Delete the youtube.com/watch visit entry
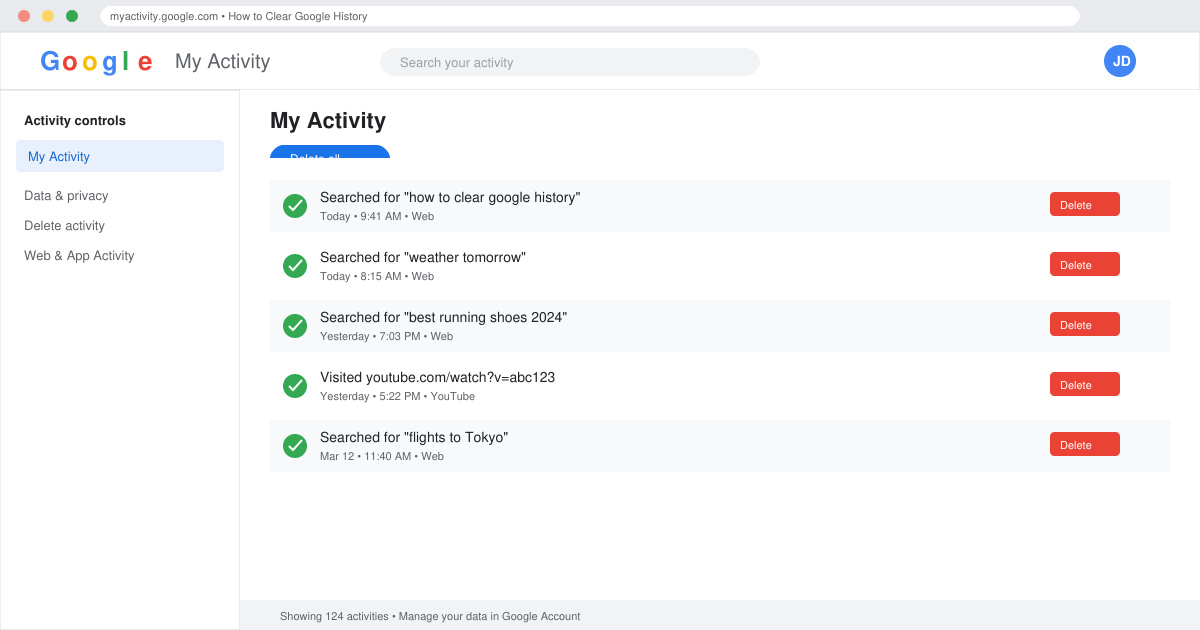Viewport: 1200px width, 630px height. pyautogui.click(x=1085, y=384)
